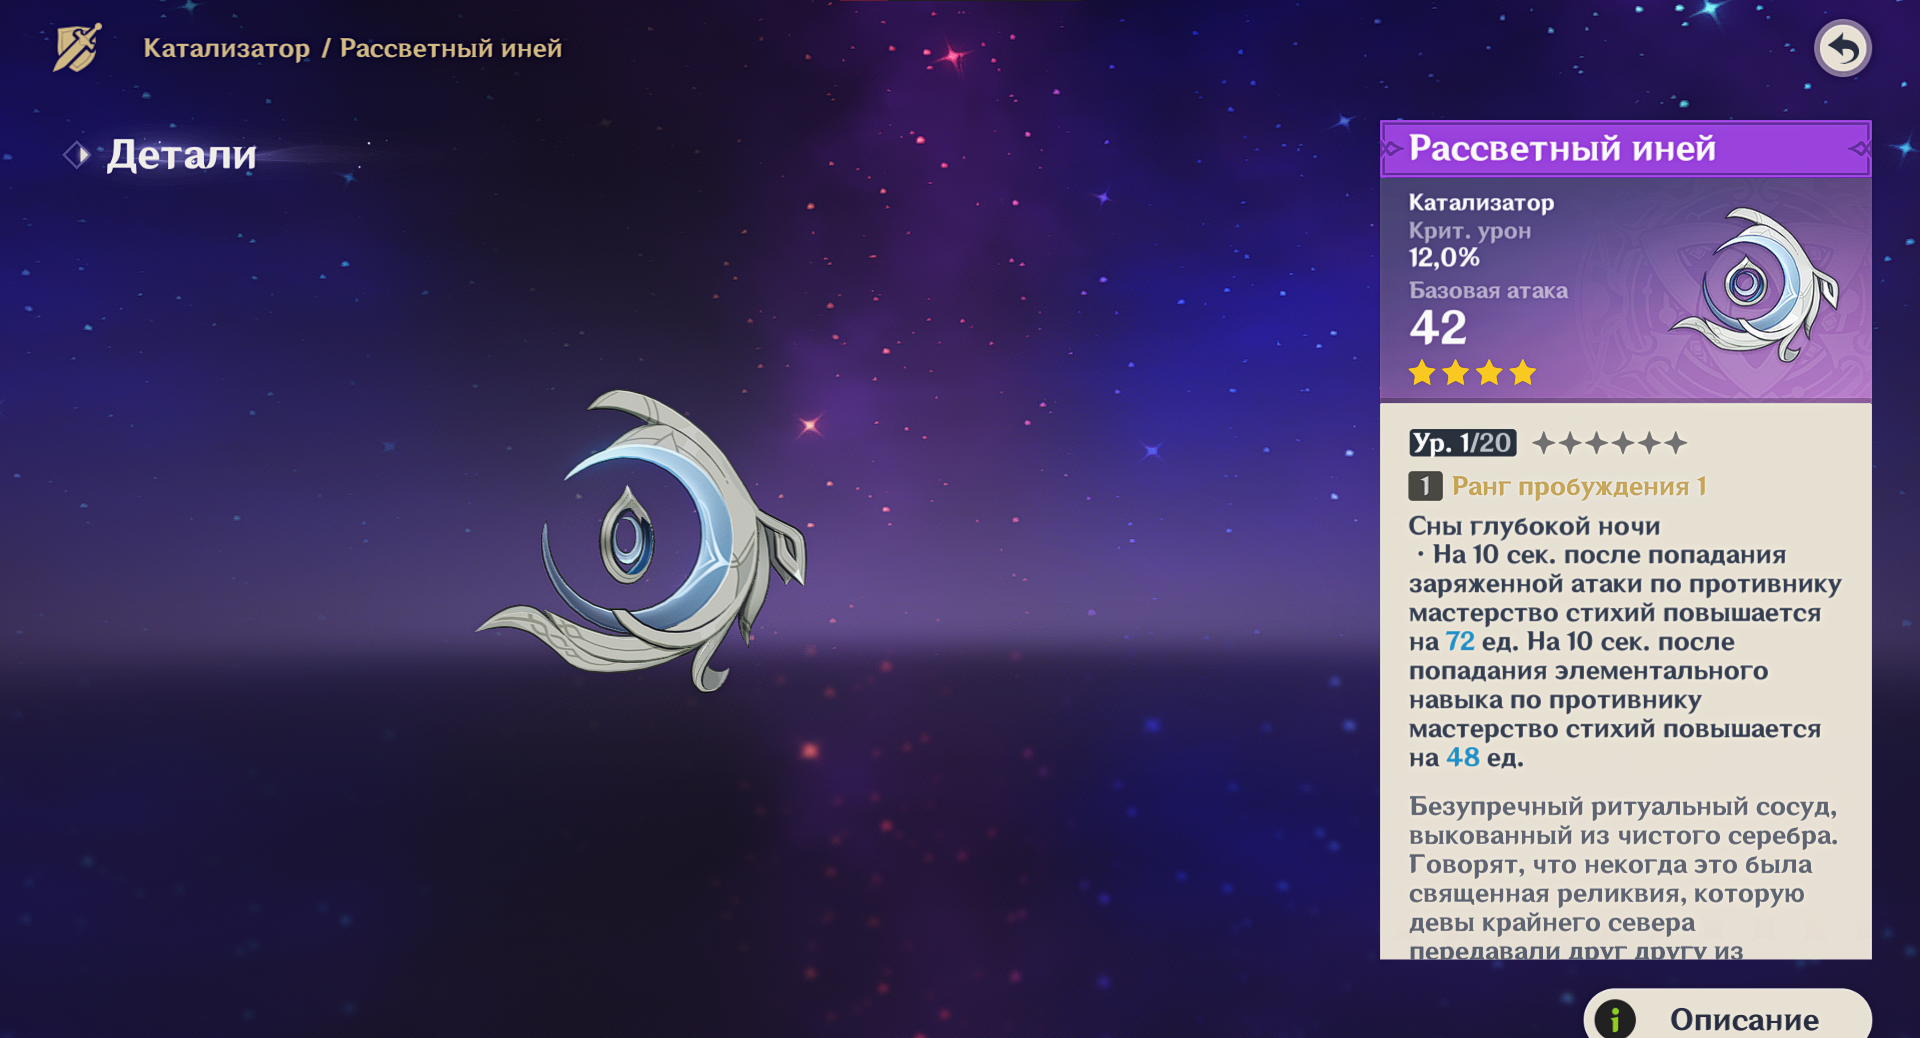Click the Сны глубокой ночи passive name
The width and height of the screenshot is (1920, 1038).
(1534, 526)
